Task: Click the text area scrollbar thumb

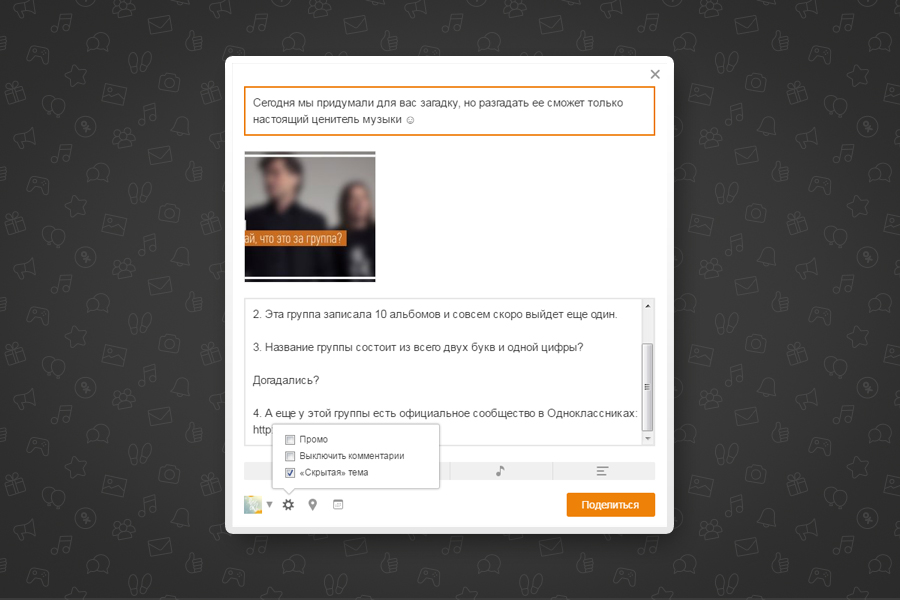Action: click(x=647, y=385)
